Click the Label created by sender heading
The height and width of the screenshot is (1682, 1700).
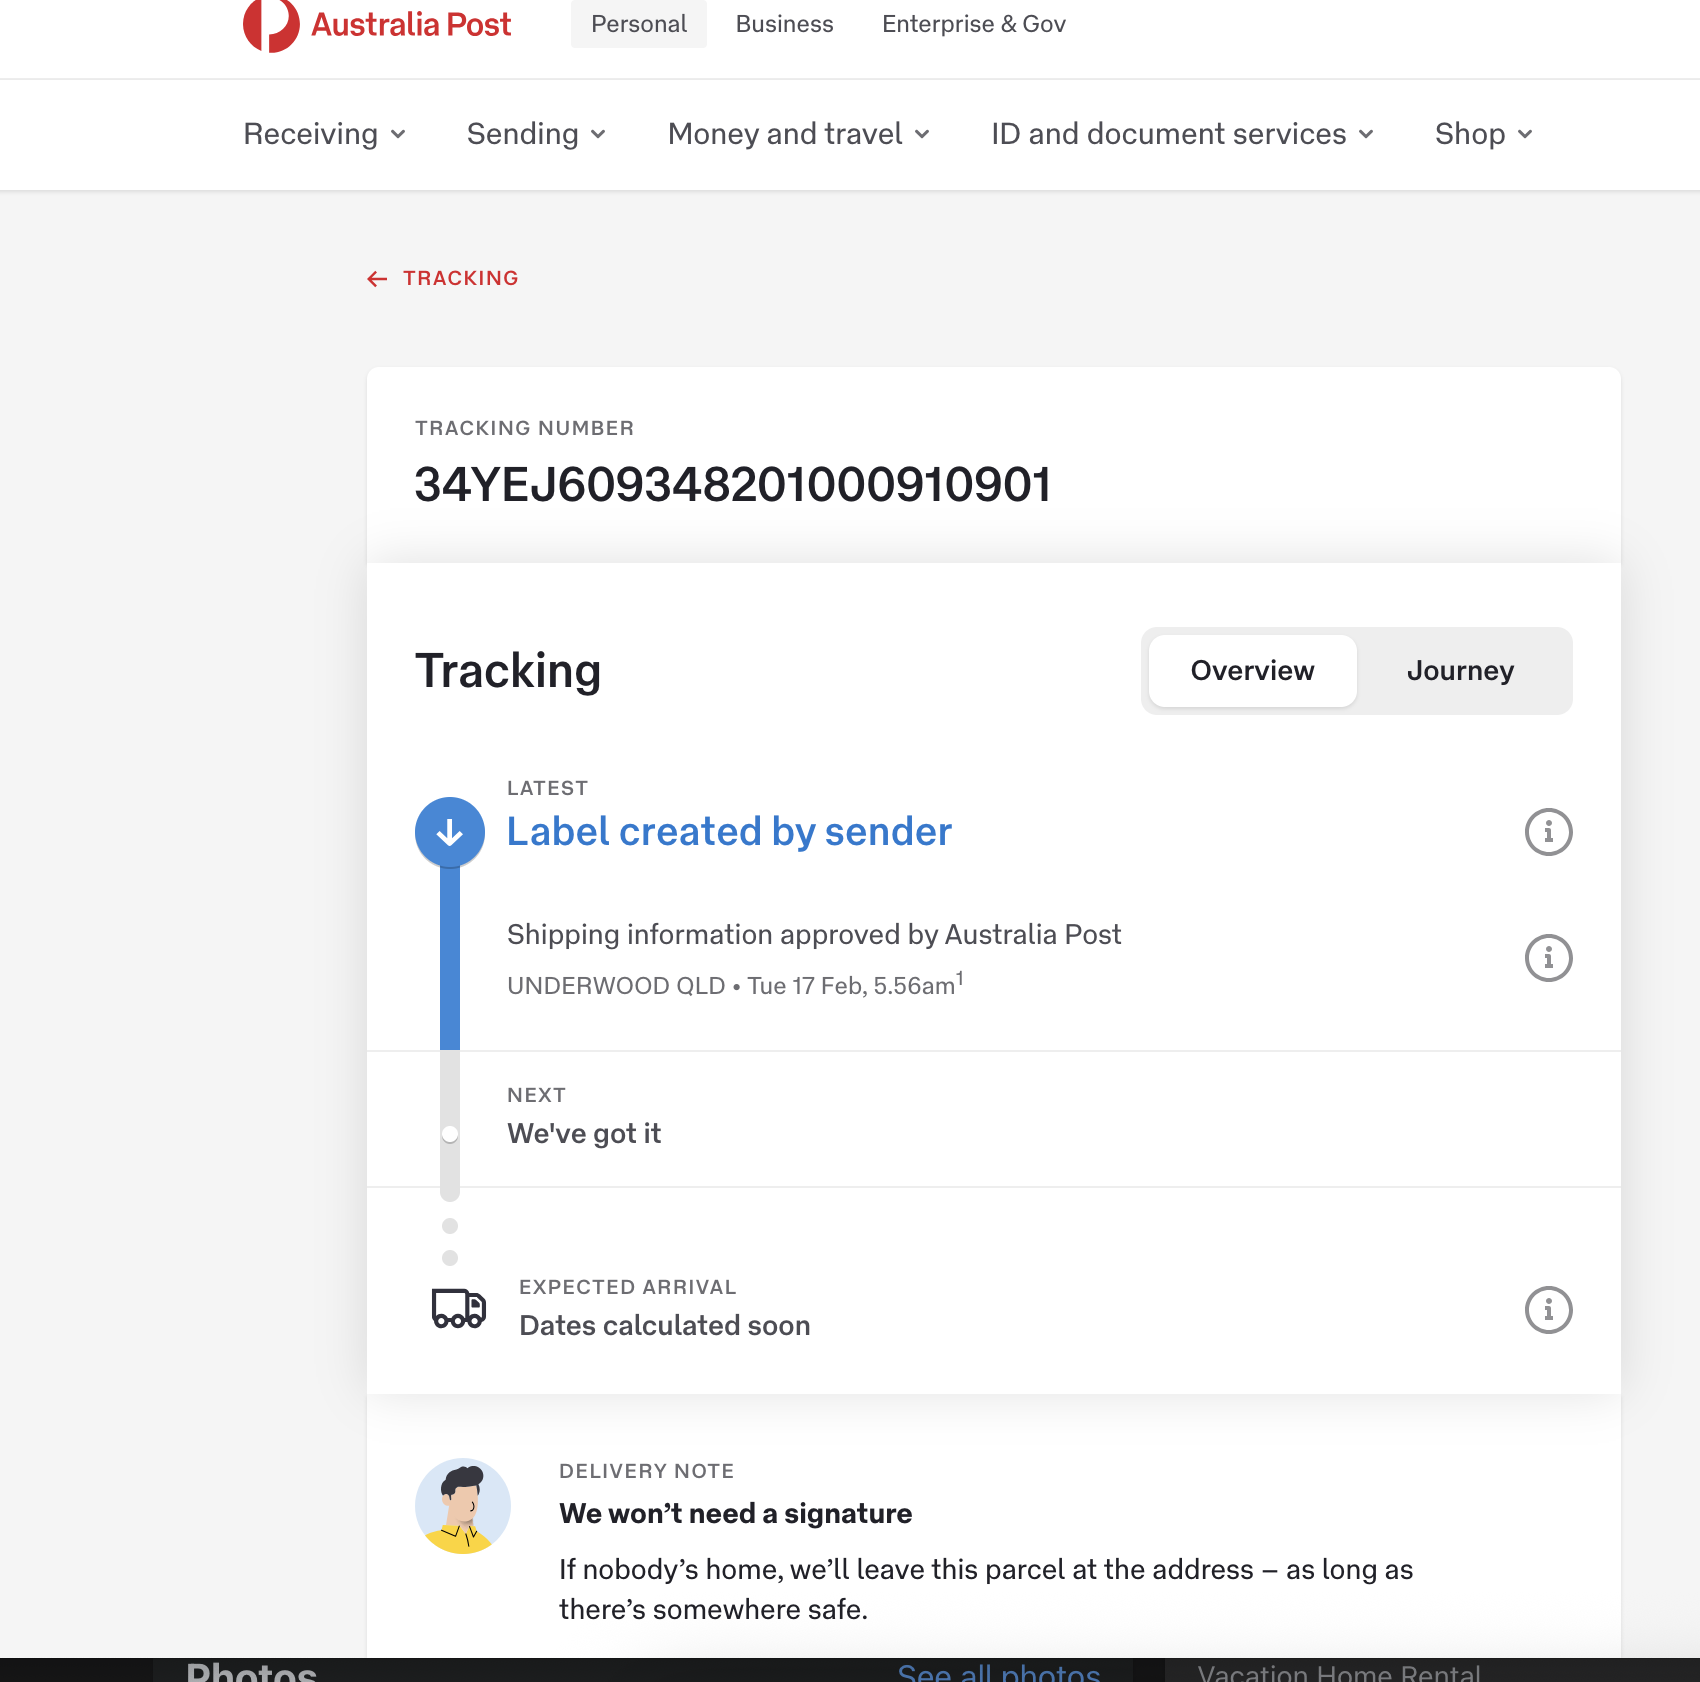[729, 832]
